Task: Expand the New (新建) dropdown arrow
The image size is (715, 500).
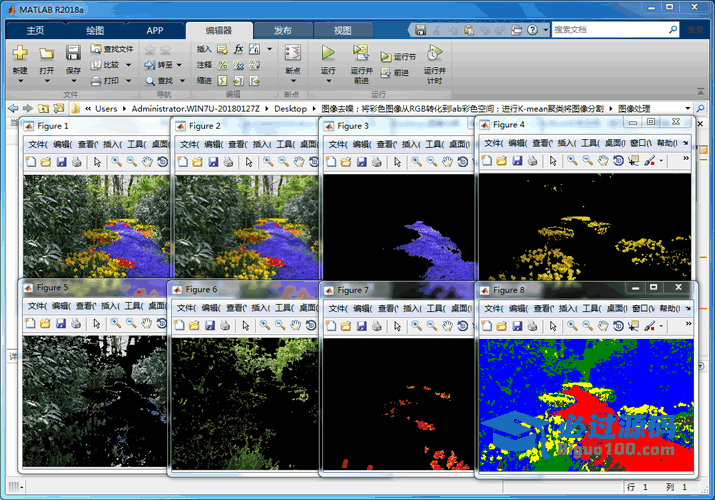Action: pos(20,81)
